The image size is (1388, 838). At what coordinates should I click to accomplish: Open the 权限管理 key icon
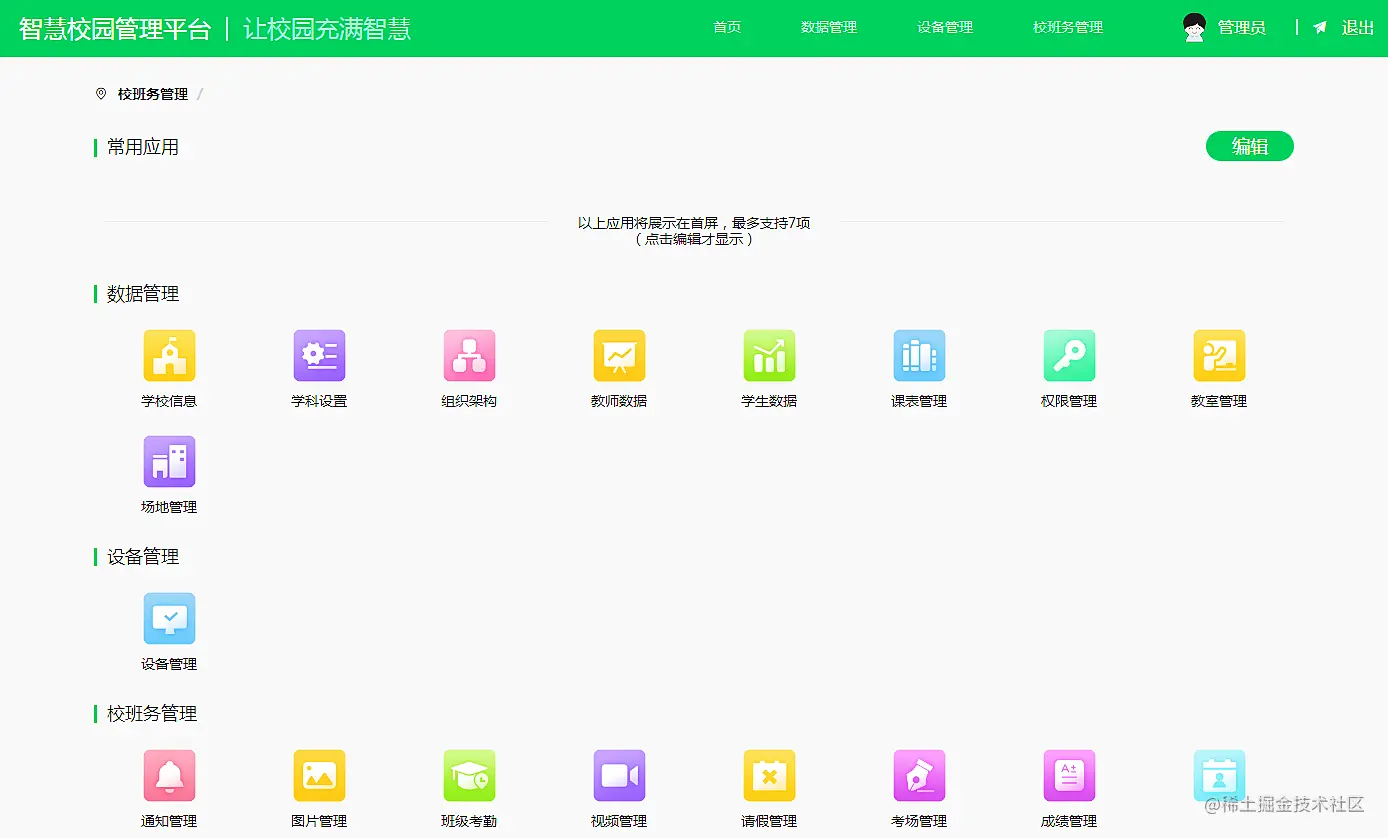[x=1068, y=355]
